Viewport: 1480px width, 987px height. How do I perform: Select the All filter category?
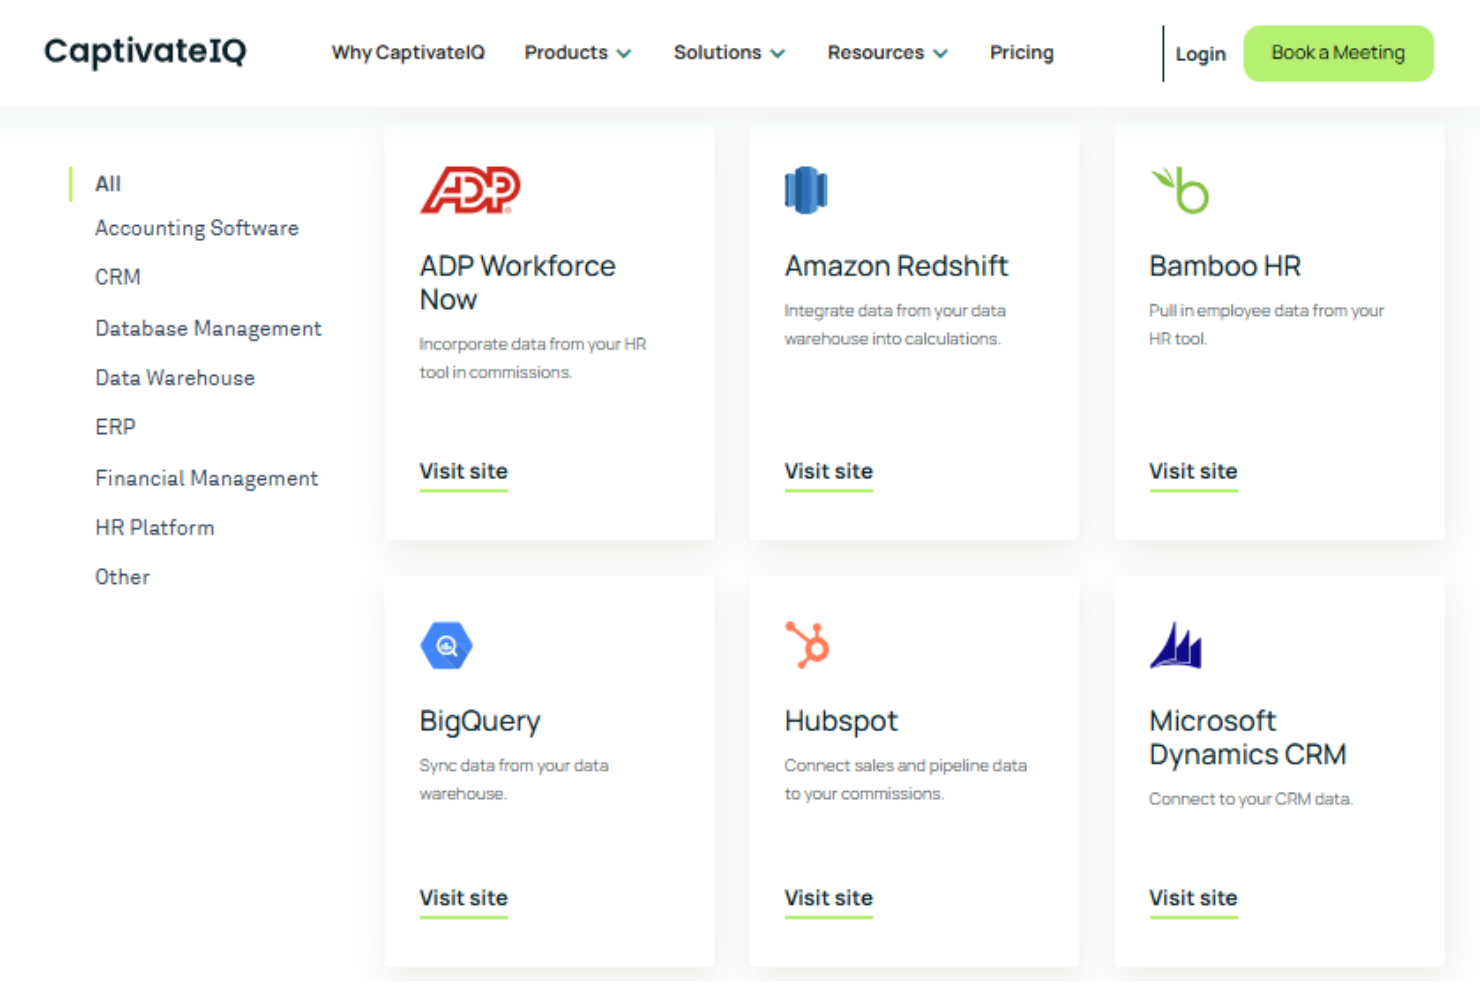click(108, 184)
